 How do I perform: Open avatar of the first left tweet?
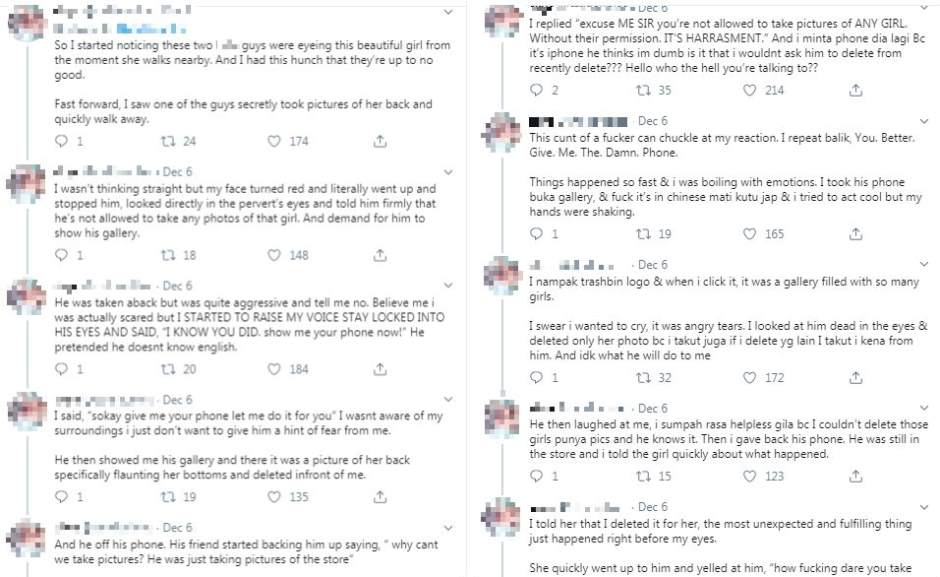[x=25, y=22]
